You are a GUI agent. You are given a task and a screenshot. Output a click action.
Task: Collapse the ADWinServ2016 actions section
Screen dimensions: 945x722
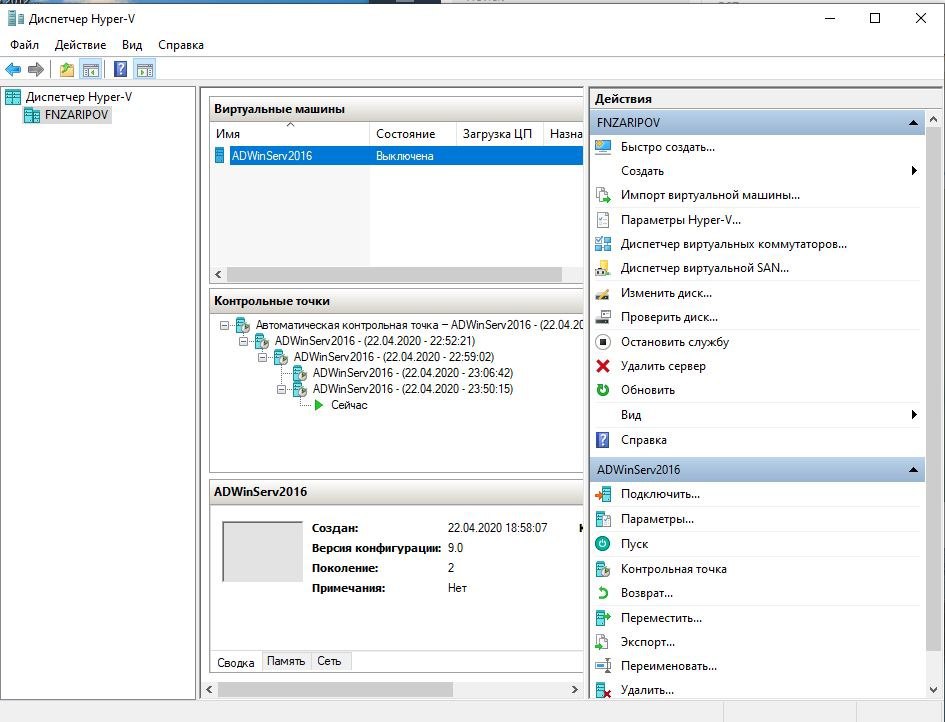[x=913, y=469]
